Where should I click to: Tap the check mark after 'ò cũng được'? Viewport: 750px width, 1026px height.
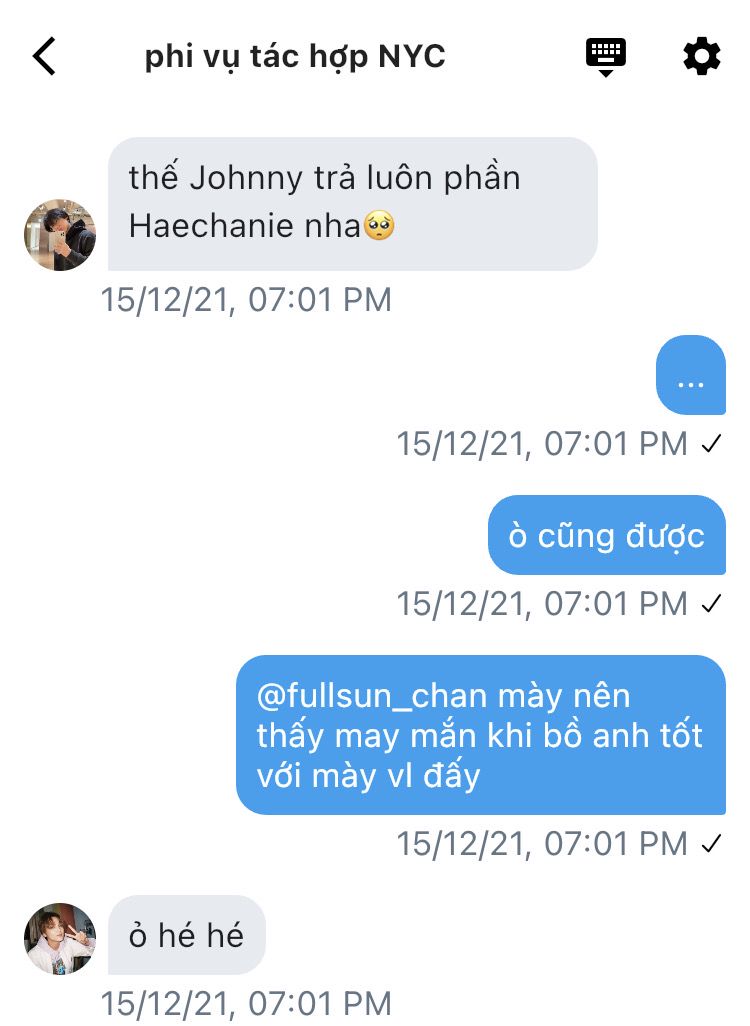coord(711,603)
